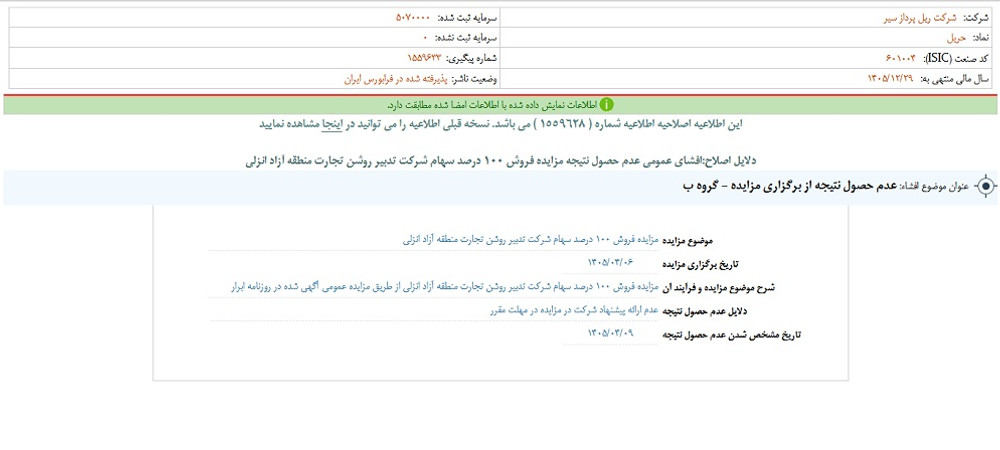The width and height of the screenshot is (1000, 450).
Task: Click the 'سرمایه ثبت شده' label
Action: [467, 18]
